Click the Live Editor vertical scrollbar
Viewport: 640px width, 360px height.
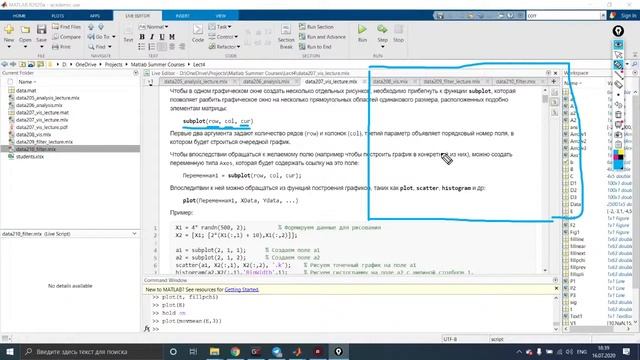[x=545, y=180]
